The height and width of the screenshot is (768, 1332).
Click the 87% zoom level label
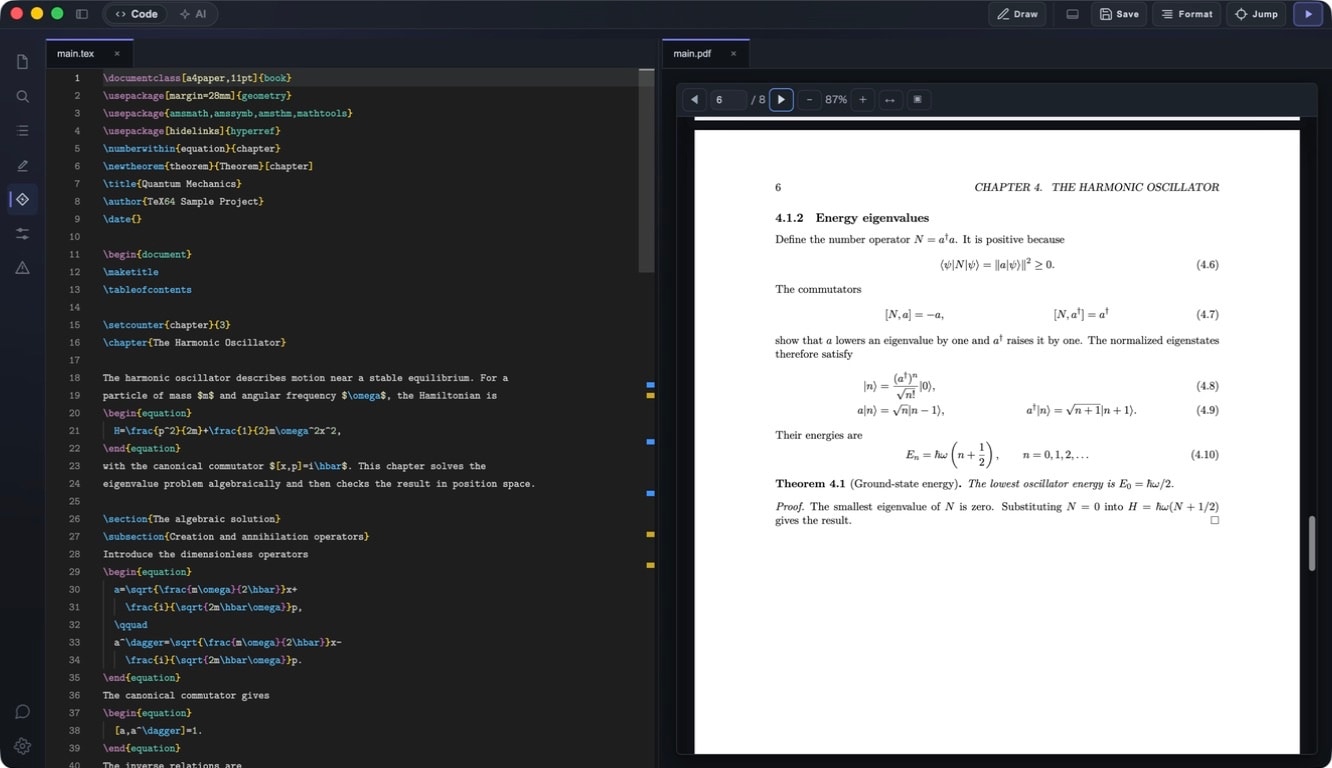tap(836, 100)
